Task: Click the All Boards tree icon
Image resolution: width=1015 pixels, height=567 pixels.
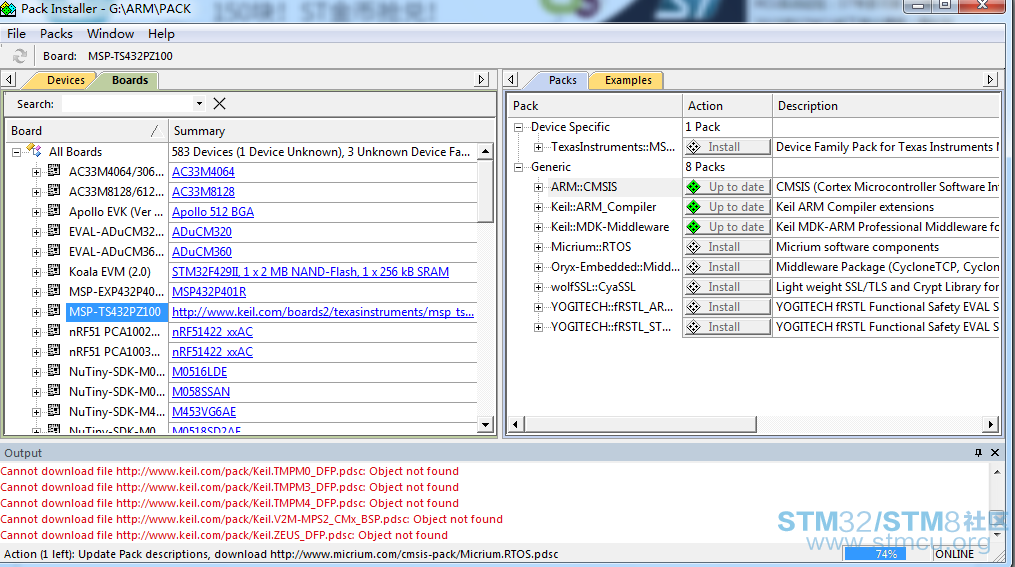Action: (x=34, y=151)
